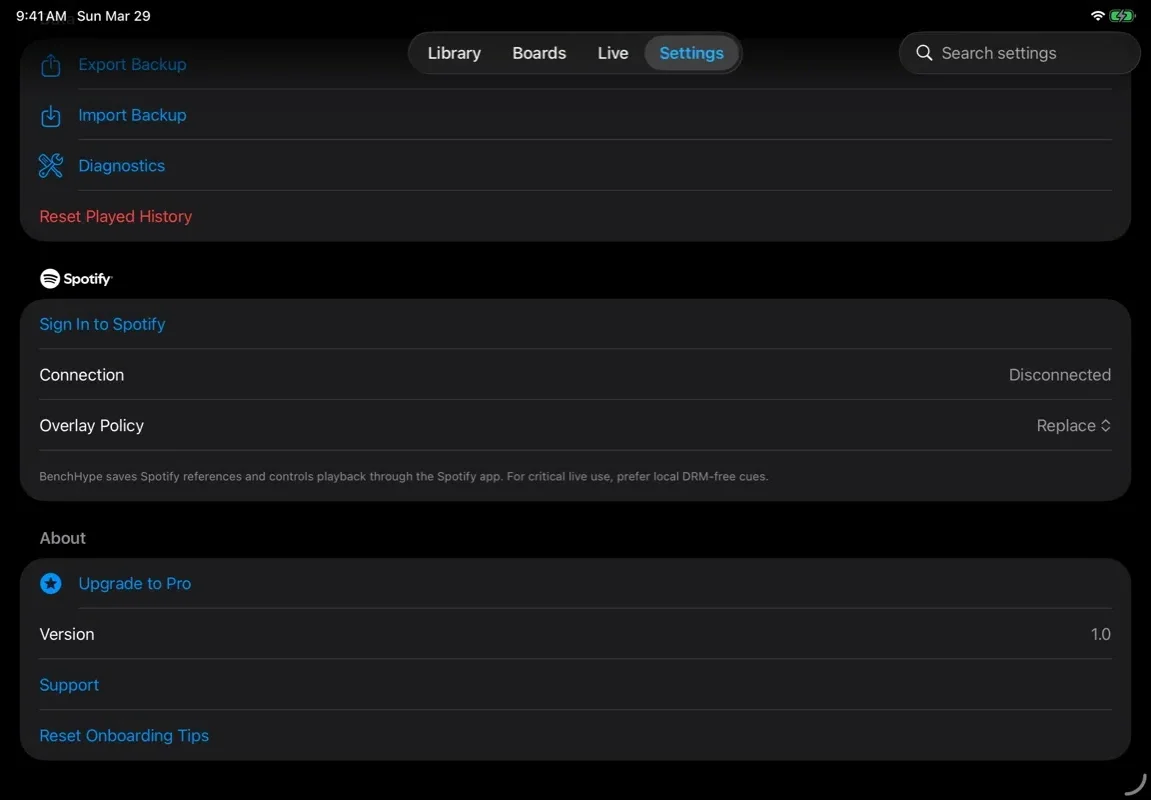This screenshot has height=800, width=1151.
Task: Tap Sign In to Spotify
Action: coord(102,324)
